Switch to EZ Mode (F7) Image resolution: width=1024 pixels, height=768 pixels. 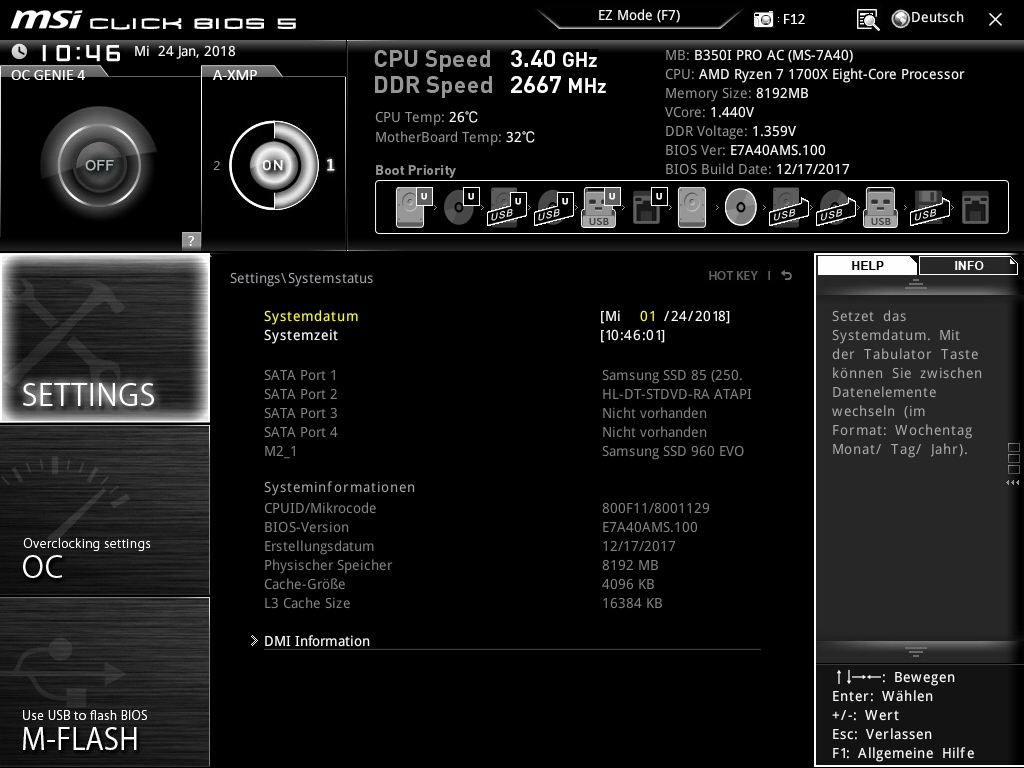click(x=639, y=15)
